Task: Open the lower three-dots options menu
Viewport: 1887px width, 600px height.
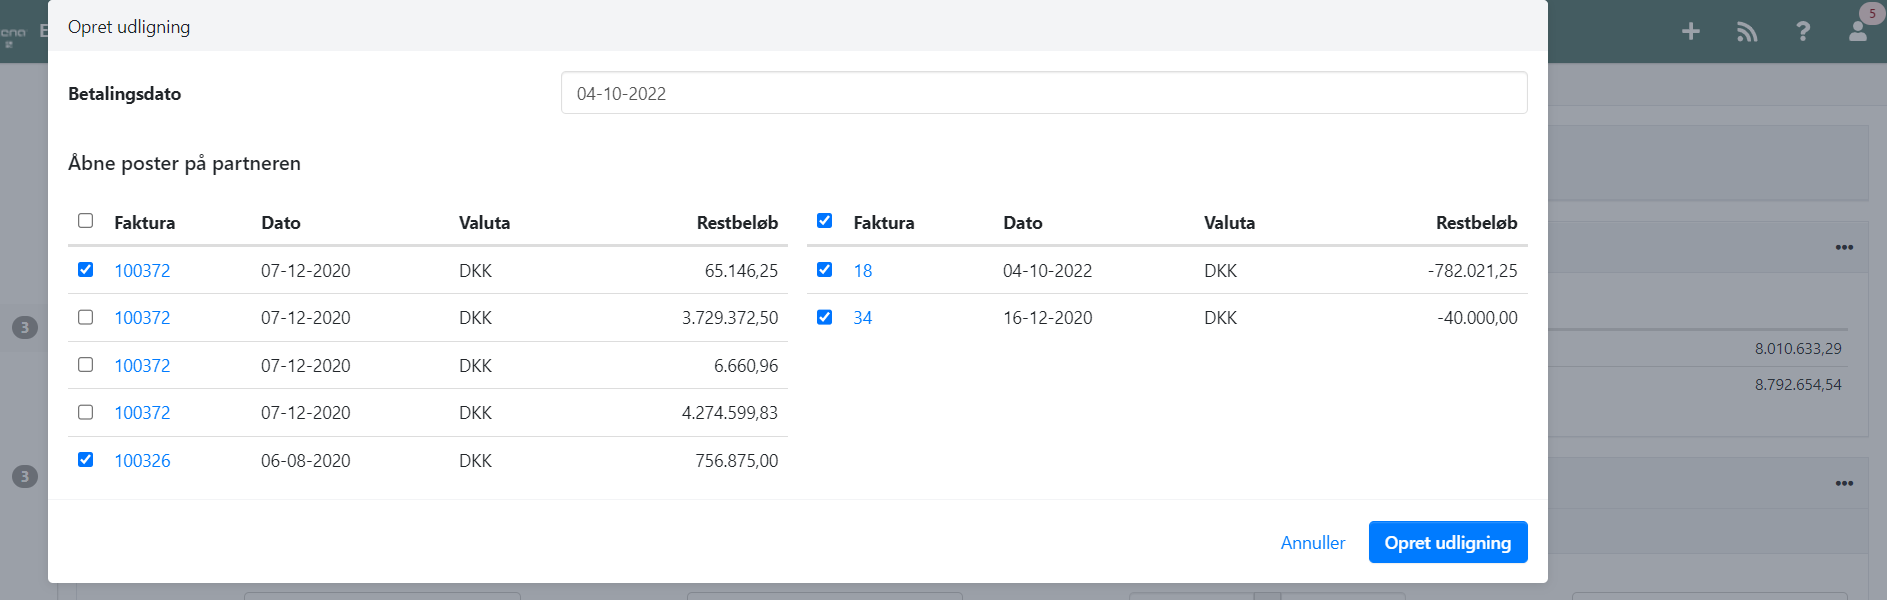Action: tap(1844, 483)
